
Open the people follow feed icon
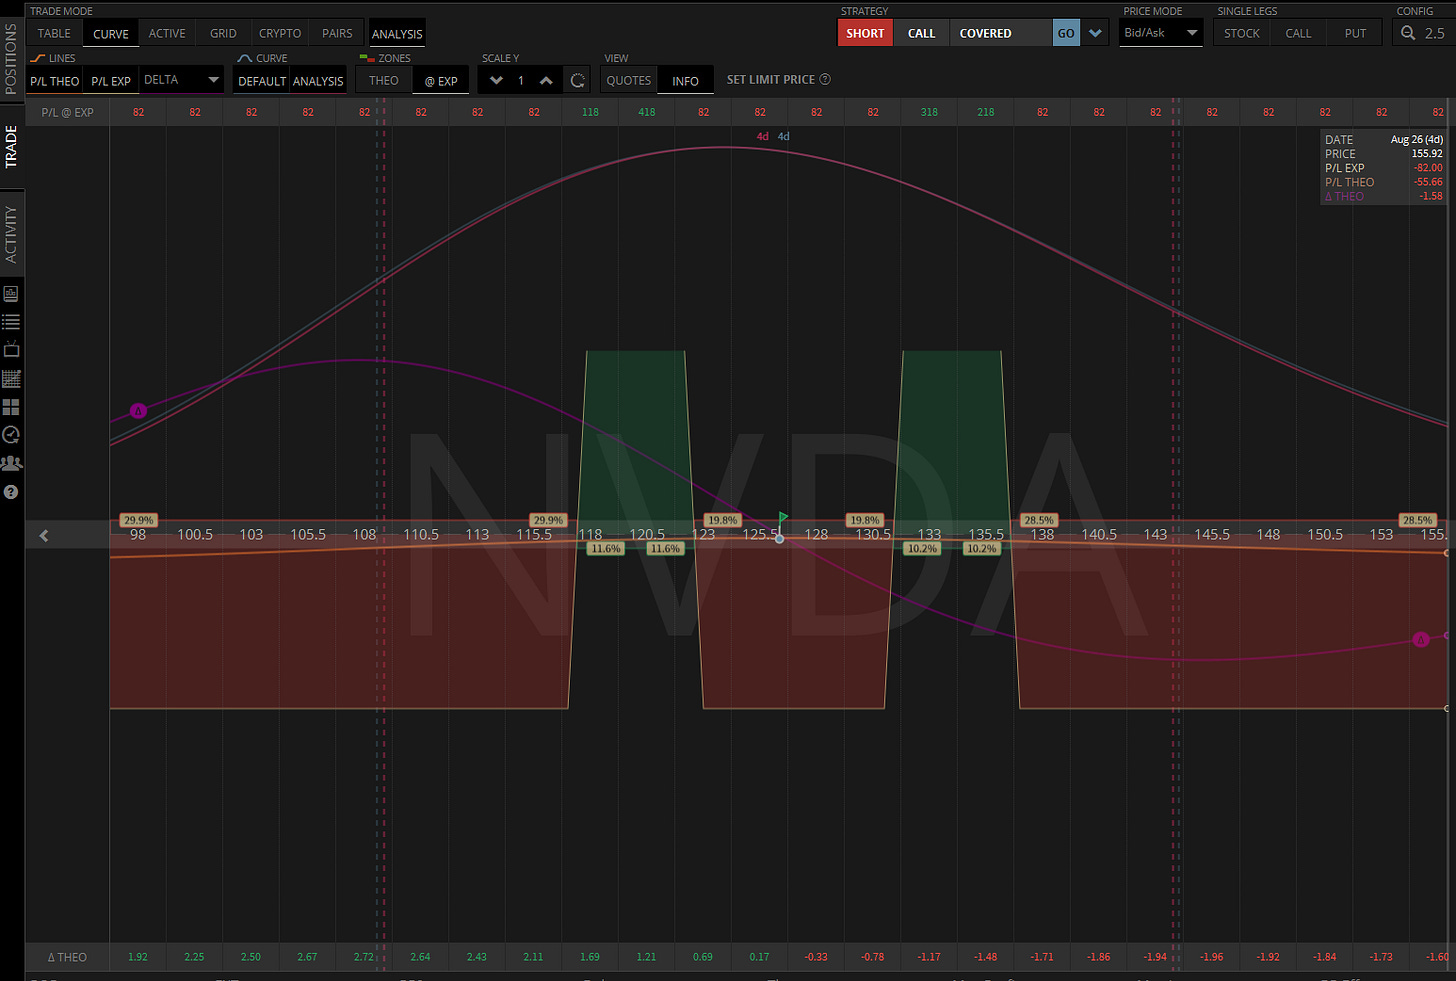11,463
